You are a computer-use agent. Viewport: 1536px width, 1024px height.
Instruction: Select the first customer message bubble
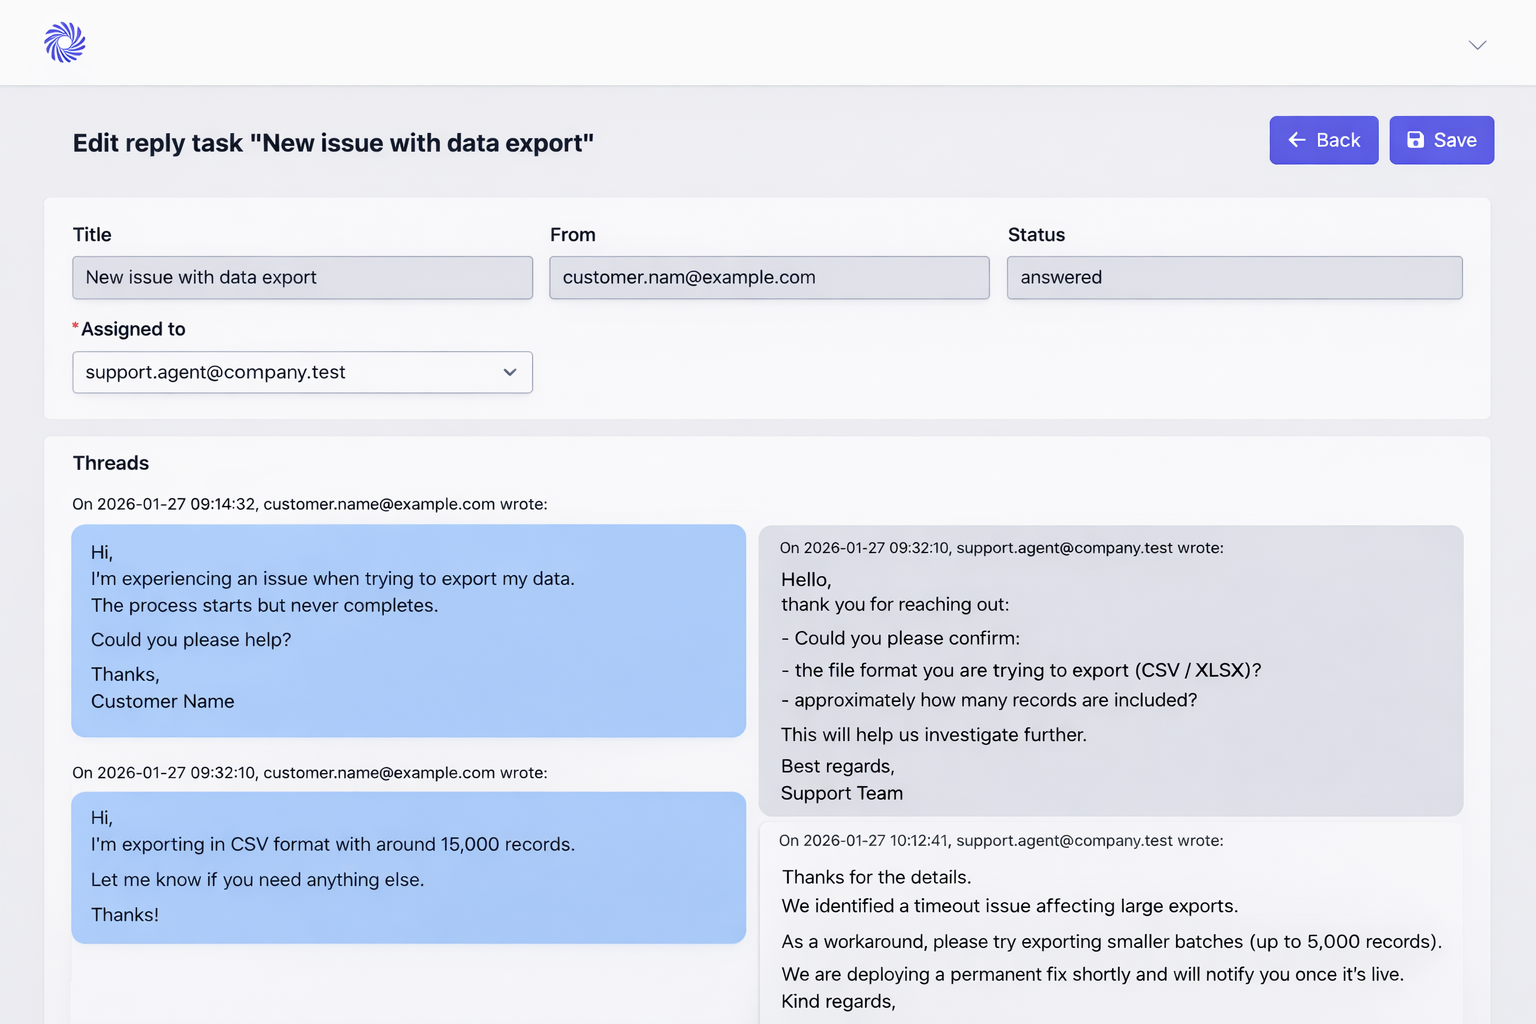408,631
